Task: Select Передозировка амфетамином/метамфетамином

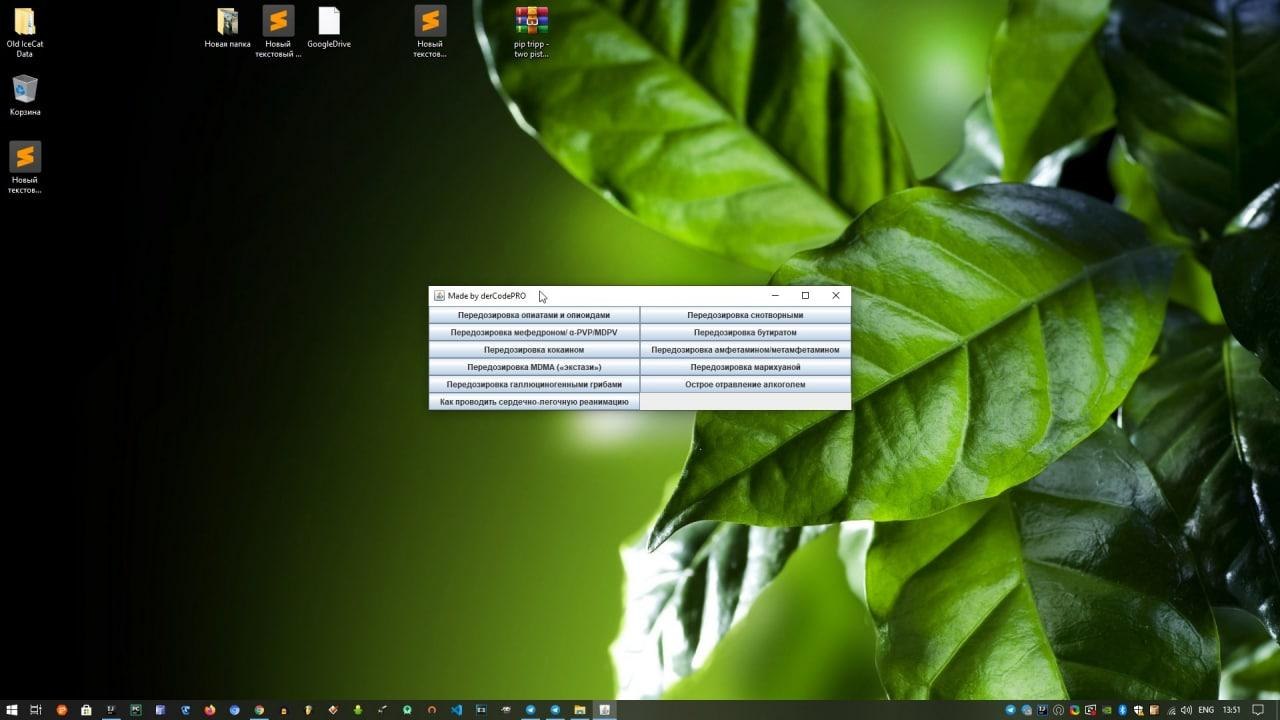Action: pos(745,350)
